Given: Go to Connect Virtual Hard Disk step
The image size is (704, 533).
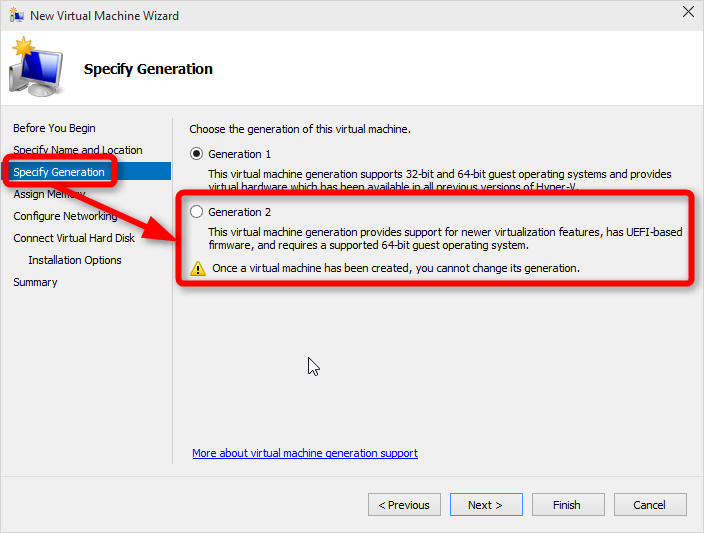Looking at the screenshot, I should tap(74, 238).
